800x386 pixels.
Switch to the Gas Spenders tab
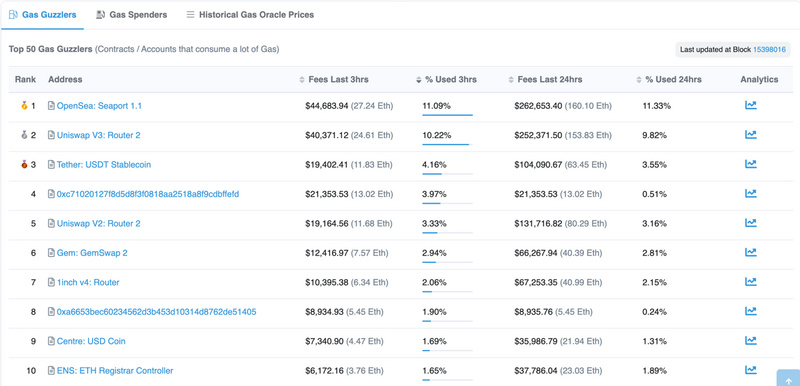132,15
